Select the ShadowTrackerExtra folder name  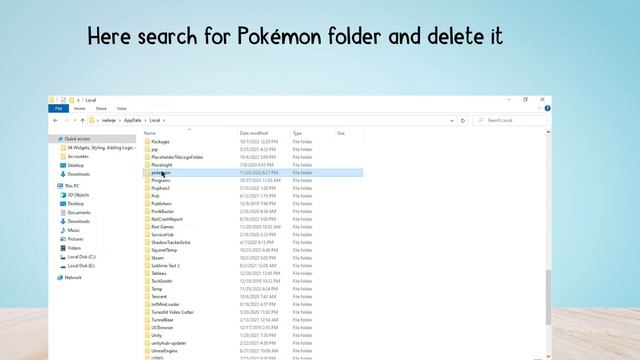[171, 242]
